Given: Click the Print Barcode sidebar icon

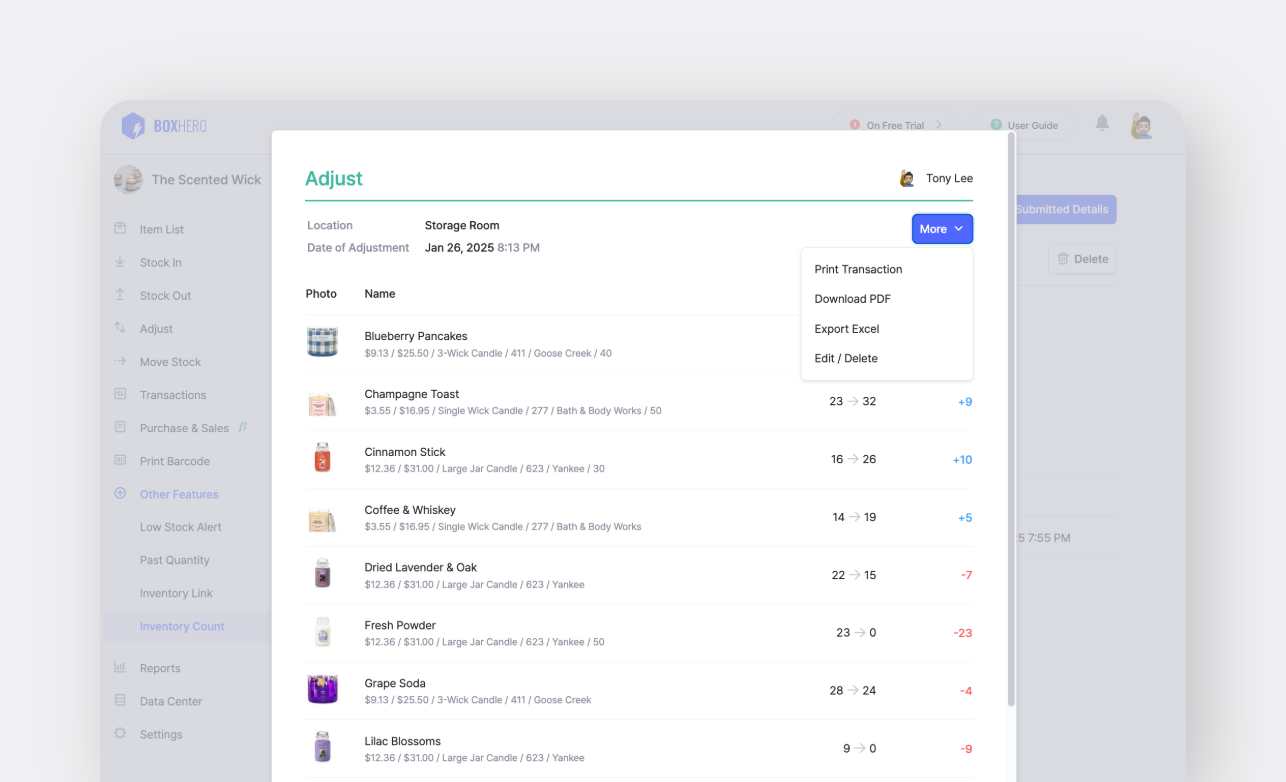Looking at the screenshot, I should pos(120,461).
